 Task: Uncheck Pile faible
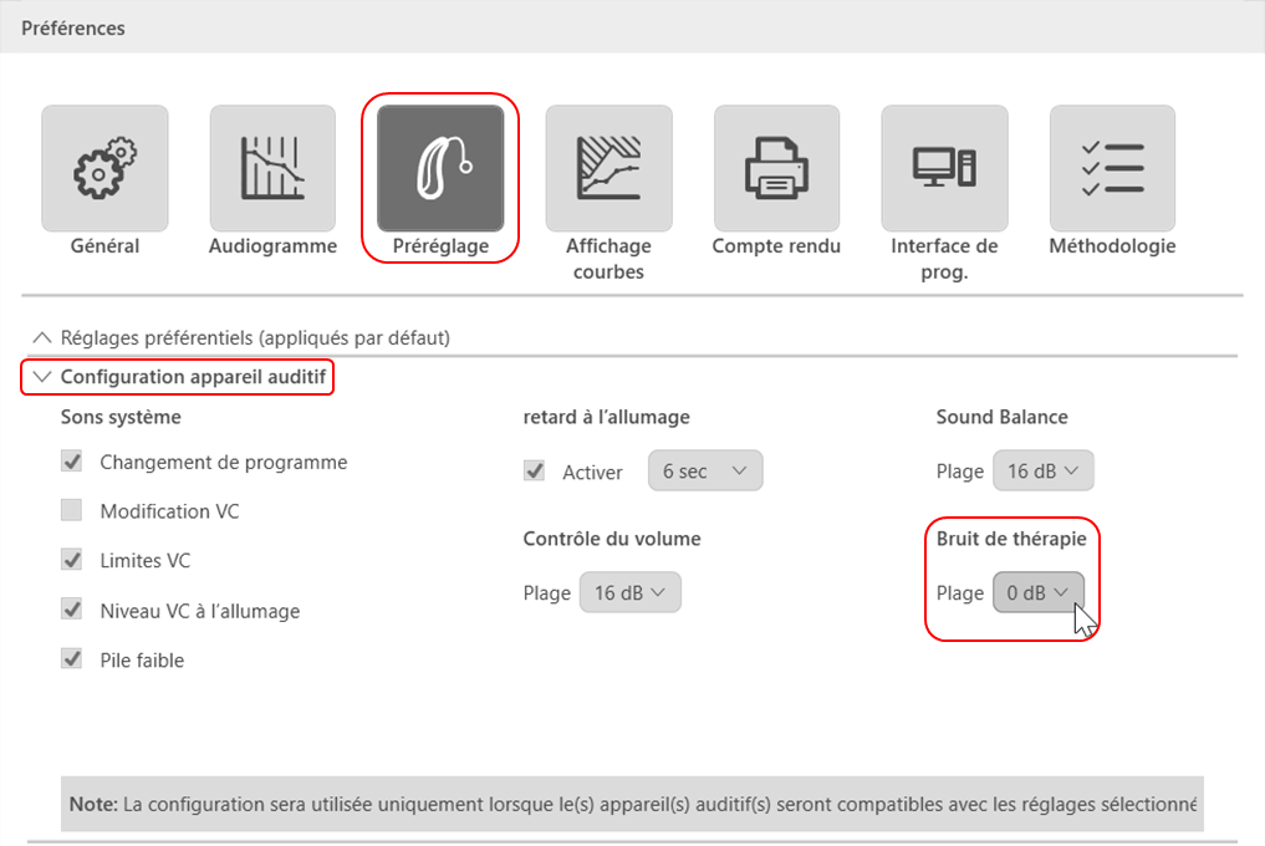pos(71,659)
